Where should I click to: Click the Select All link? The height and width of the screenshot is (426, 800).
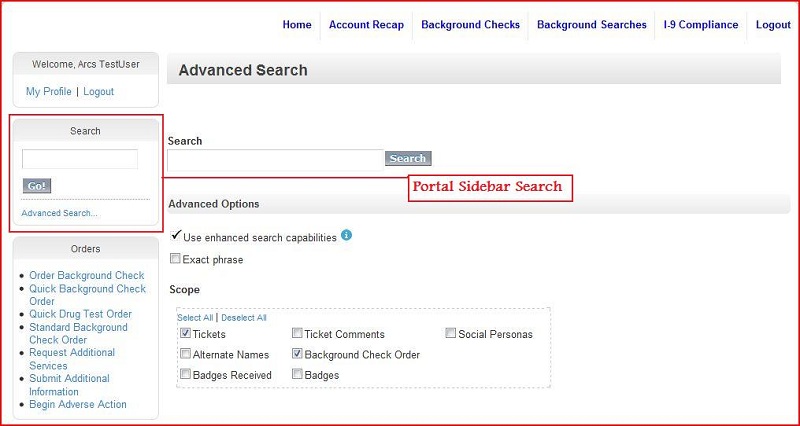(x=195, y=317)
